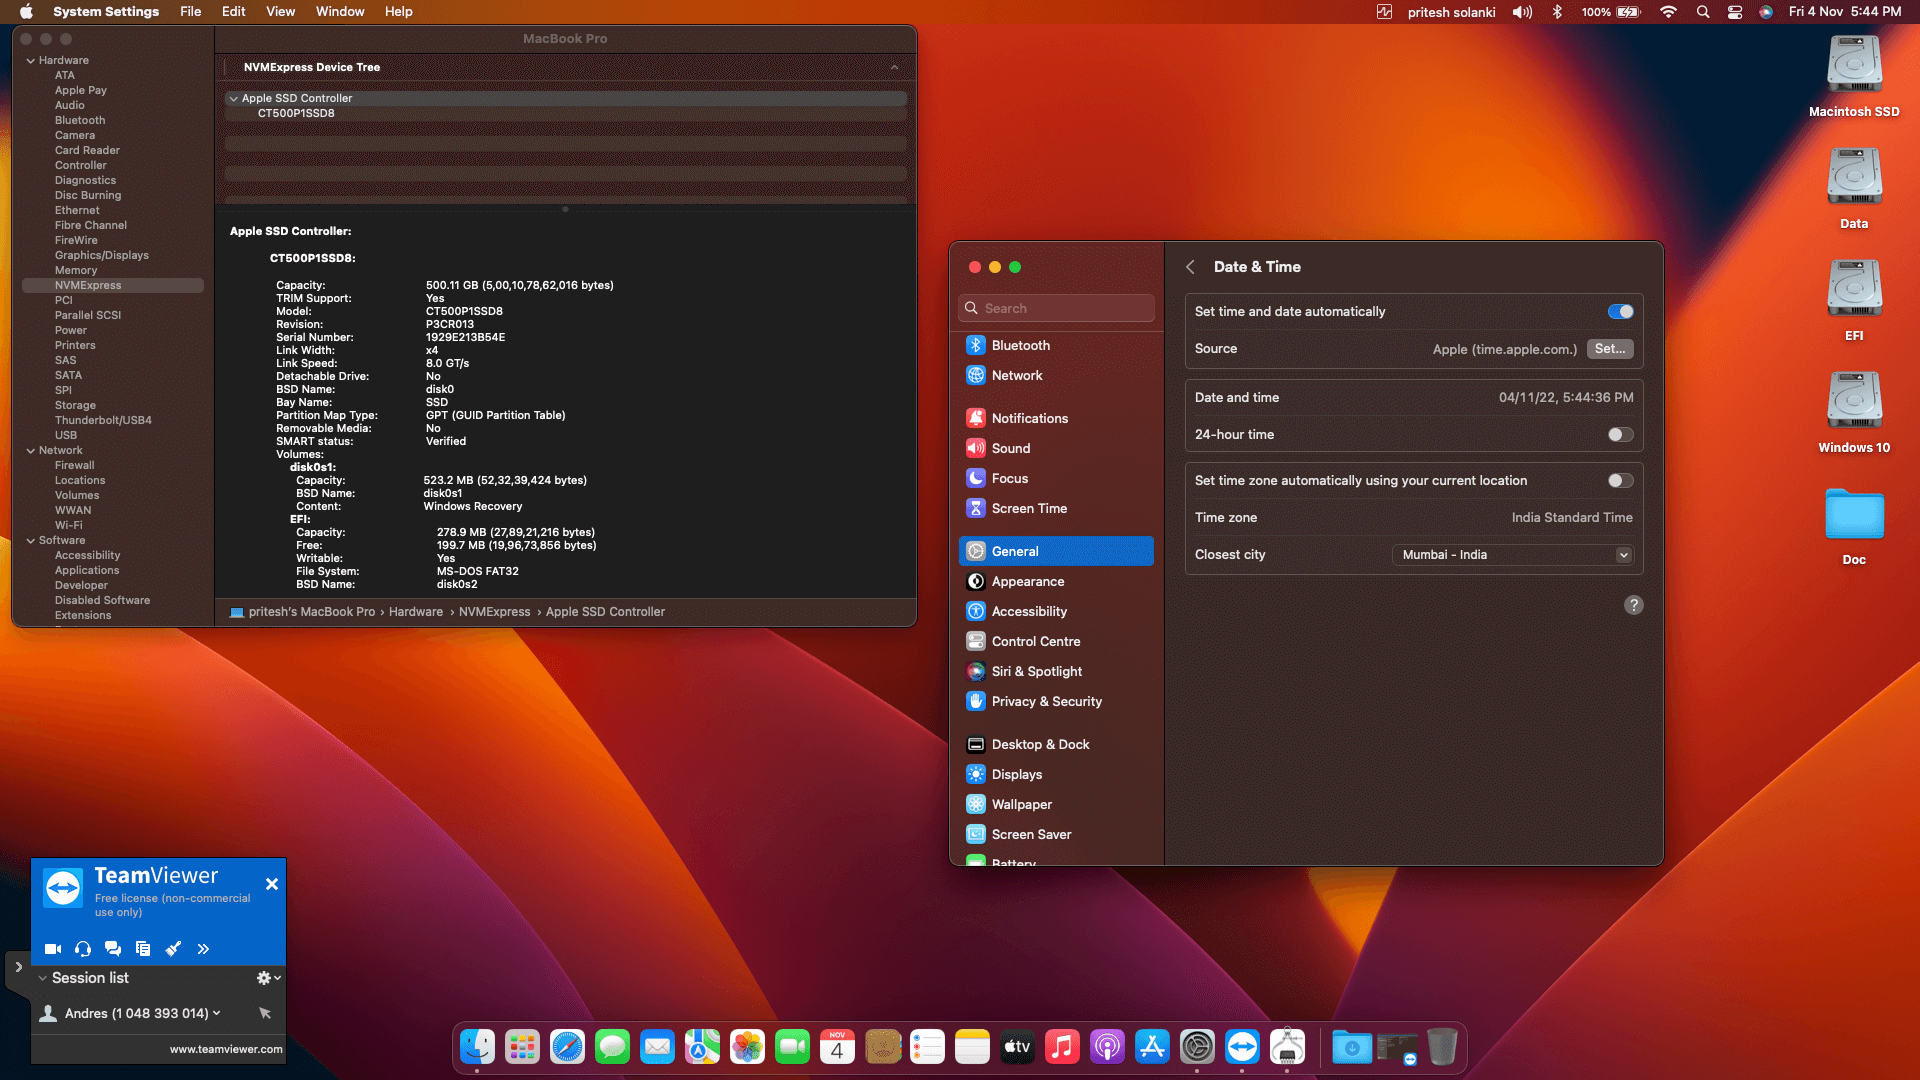Open Appearance settings in the sidebar

[x=1056, y=581]
